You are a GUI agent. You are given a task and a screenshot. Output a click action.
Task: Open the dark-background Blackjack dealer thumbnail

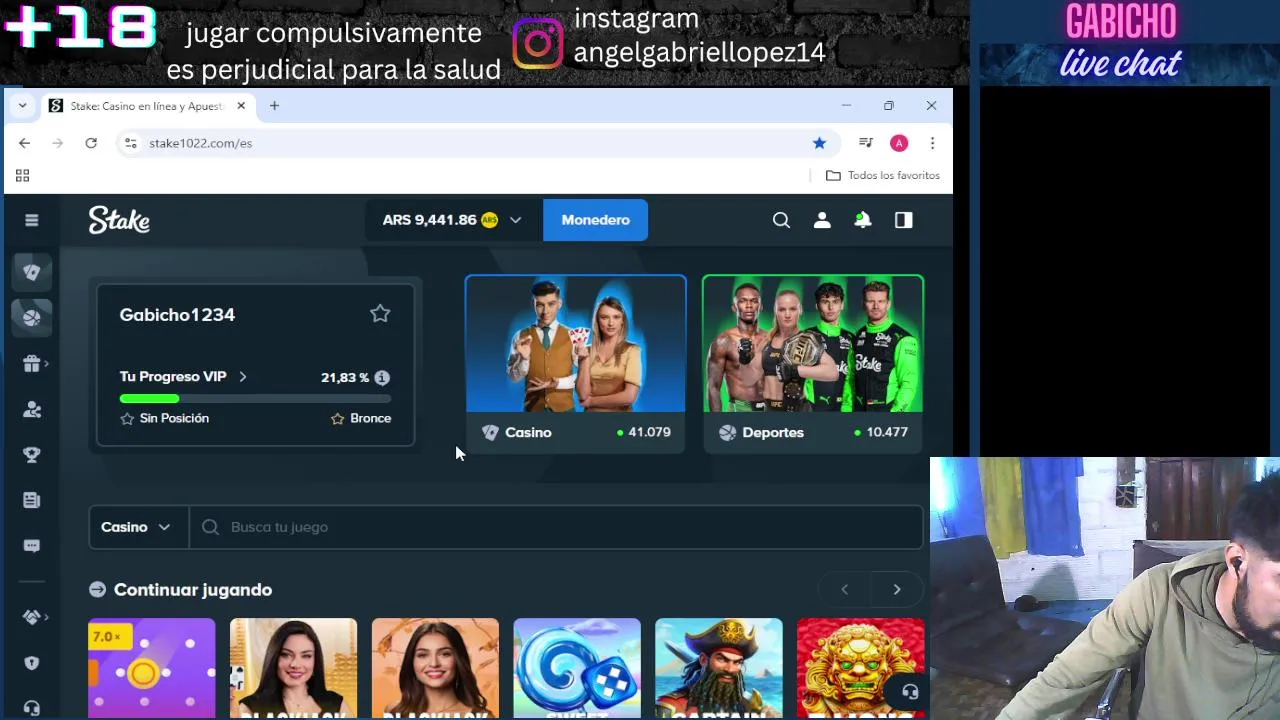tap(293, 668)
